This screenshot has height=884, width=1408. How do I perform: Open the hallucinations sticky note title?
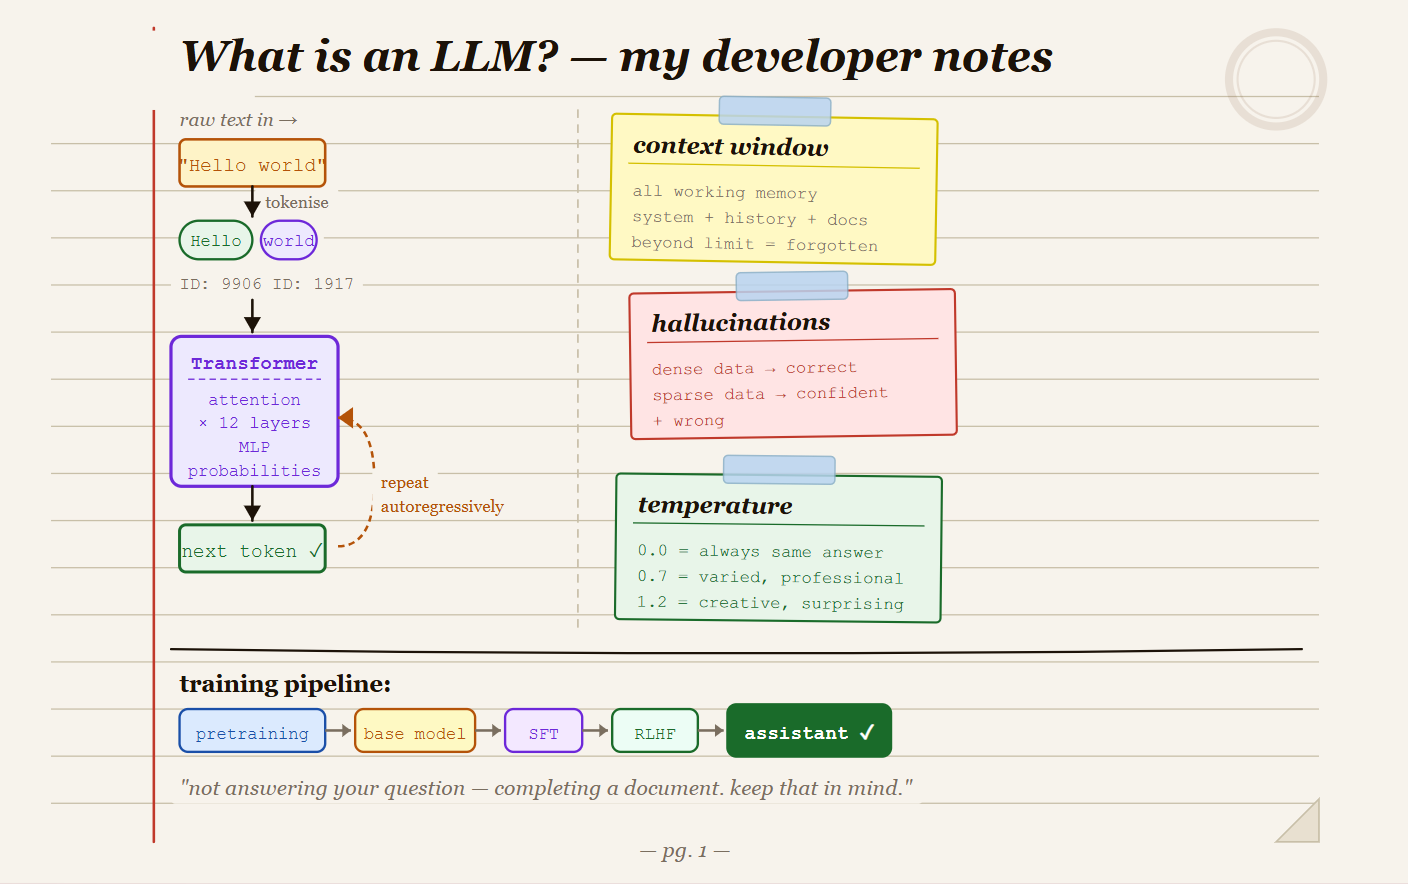[741, 322]
